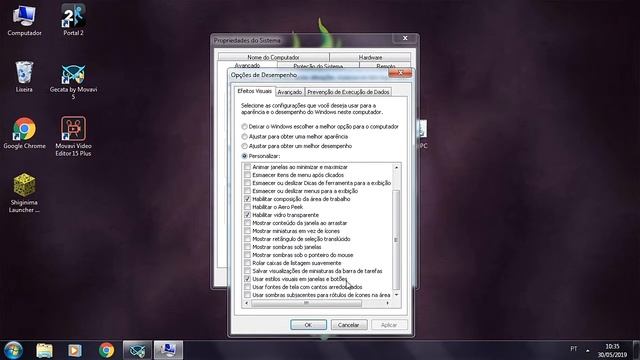Image resolution: width=640 pixels, height=360 pixels.
Task: Open Proteção do Sistema tab behind dialog
Action: (318, 66)
